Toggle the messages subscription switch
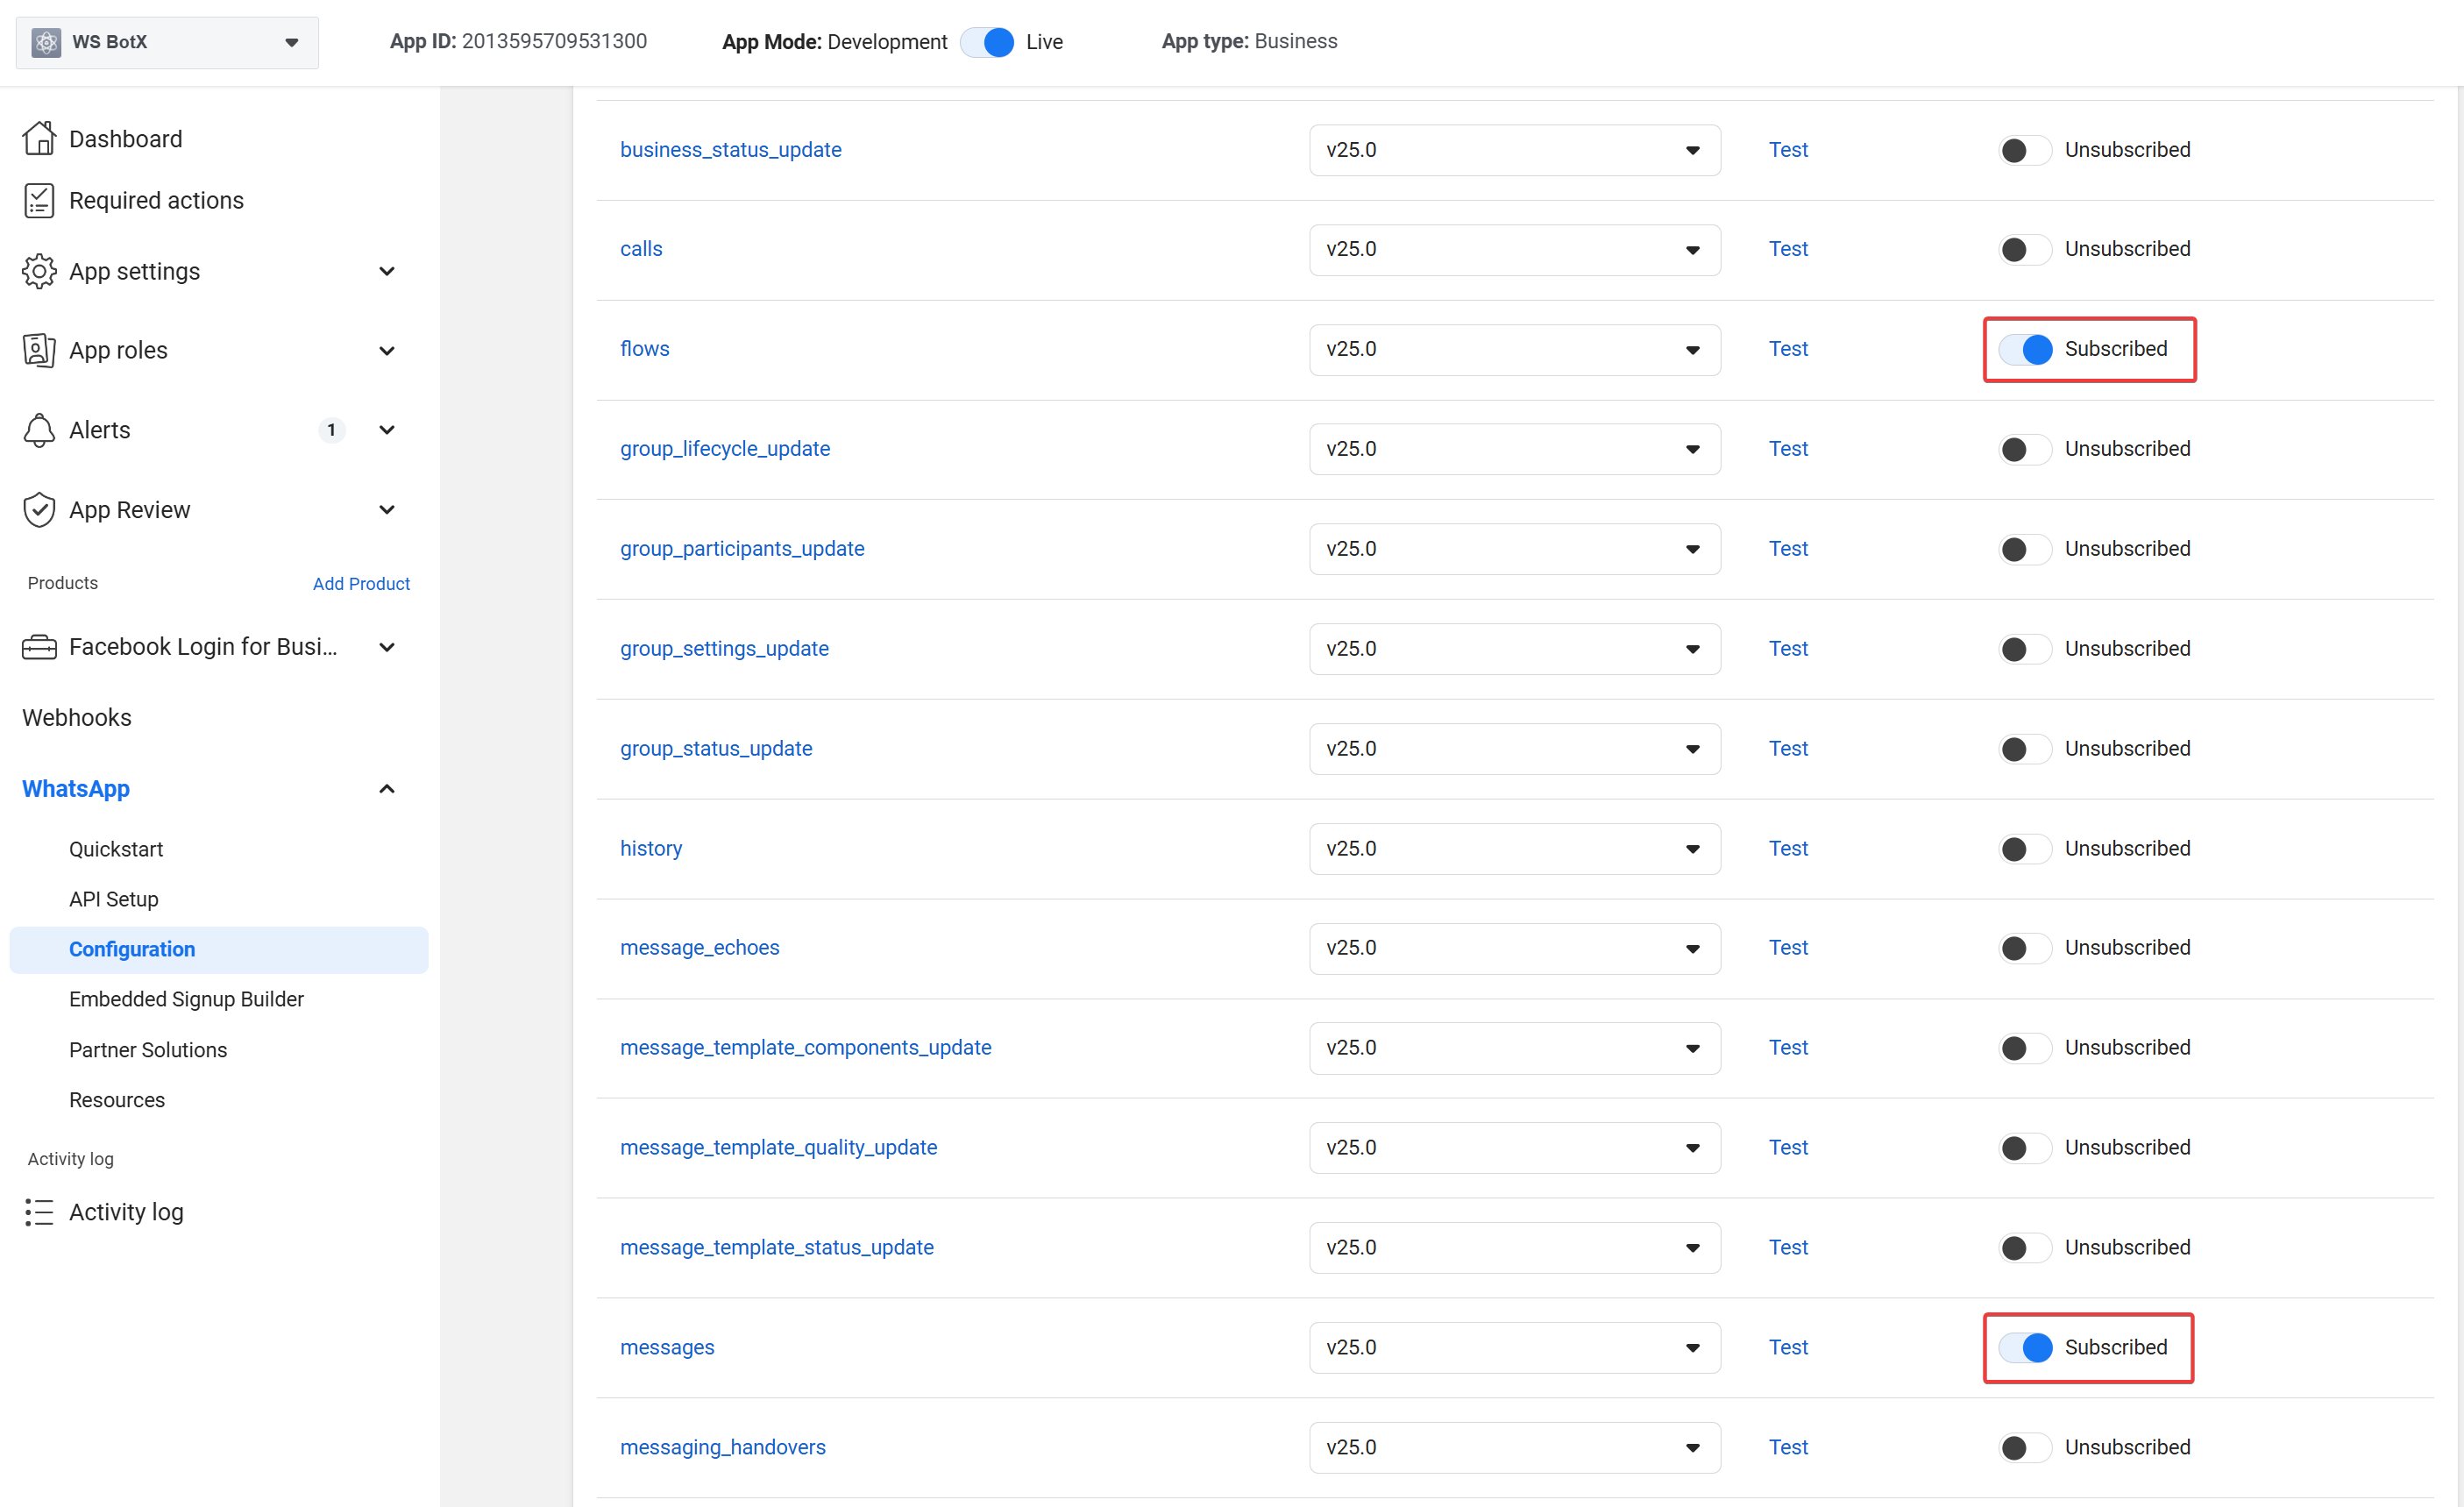Viewport: 2464px width, 1507px height. [x=2025, y=1348]
